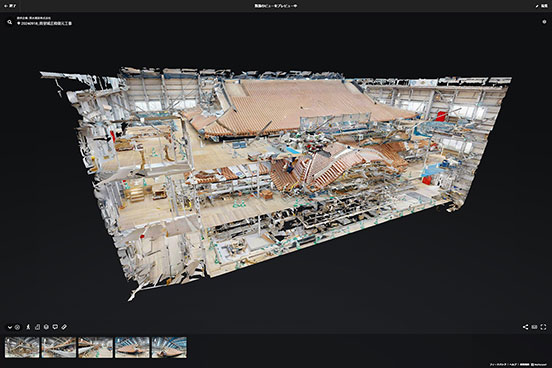The width and height of the screenshot is (552, 368).
Task: Select the fifth highlight reel thumbnail
Action: coord(169,347)
